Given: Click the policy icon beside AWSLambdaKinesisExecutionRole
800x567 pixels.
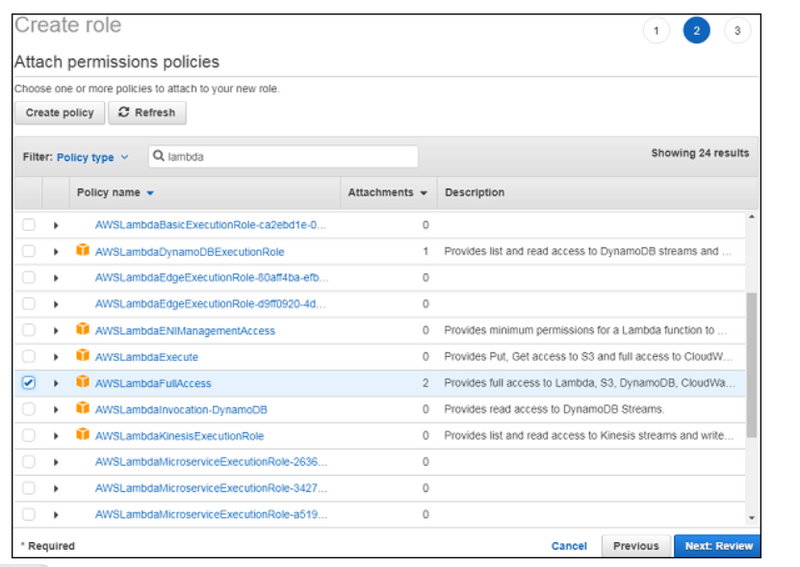Looking at the screenshot, I should 83,435.
